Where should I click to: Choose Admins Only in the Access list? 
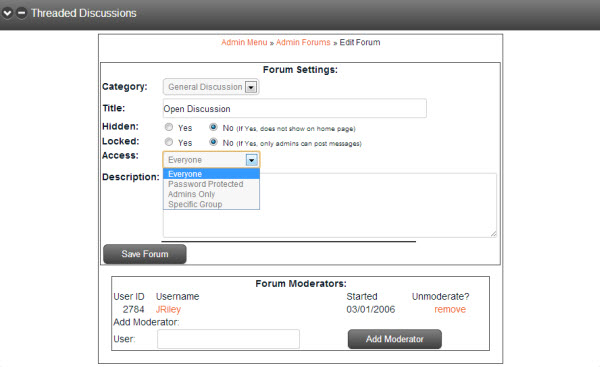click(x=211, y=194)
